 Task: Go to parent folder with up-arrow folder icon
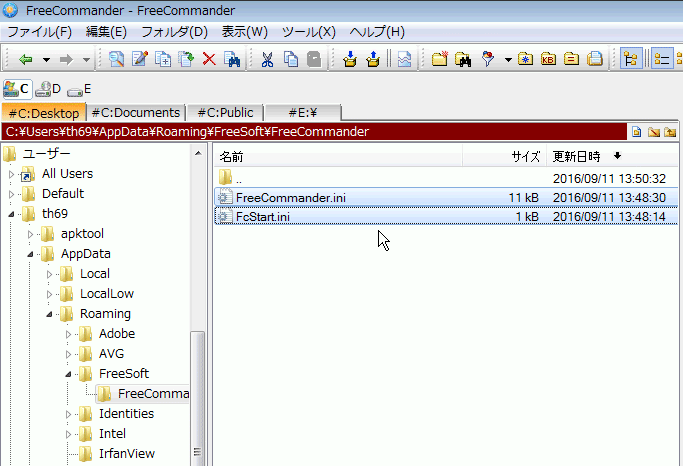670,132
